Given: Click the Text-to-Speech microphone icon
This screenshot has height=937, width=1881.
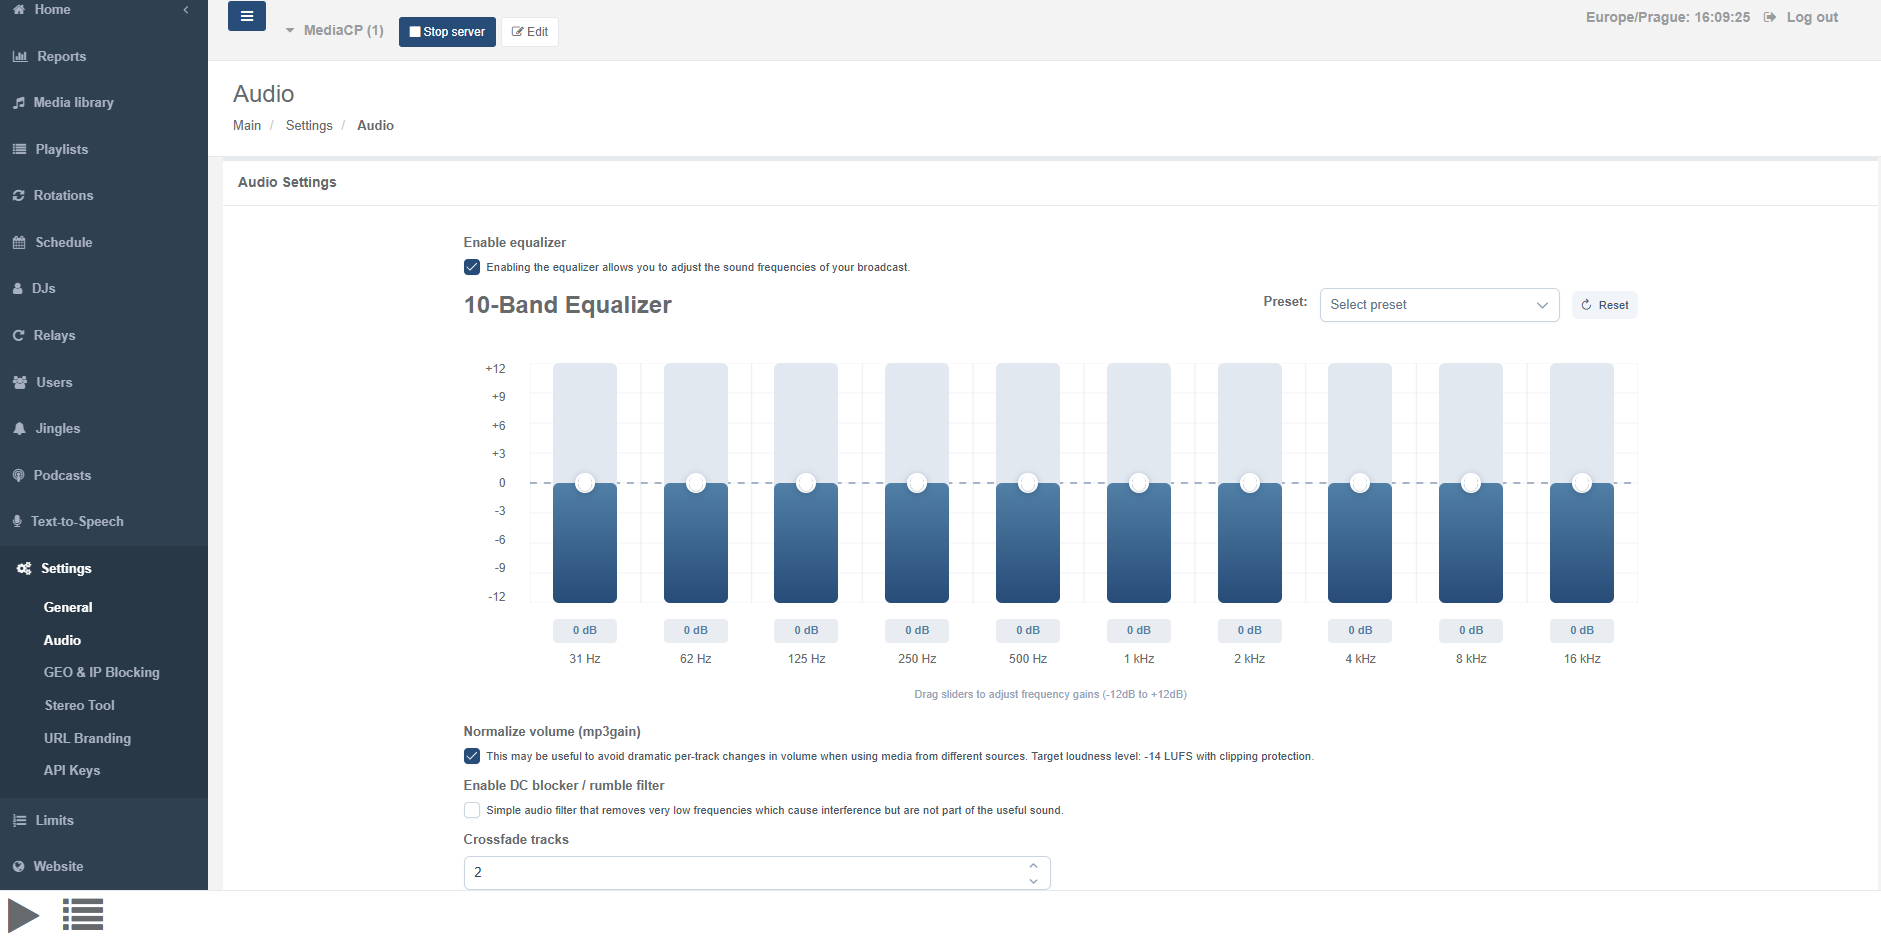Looking at the screenshot, I should 17,522.
